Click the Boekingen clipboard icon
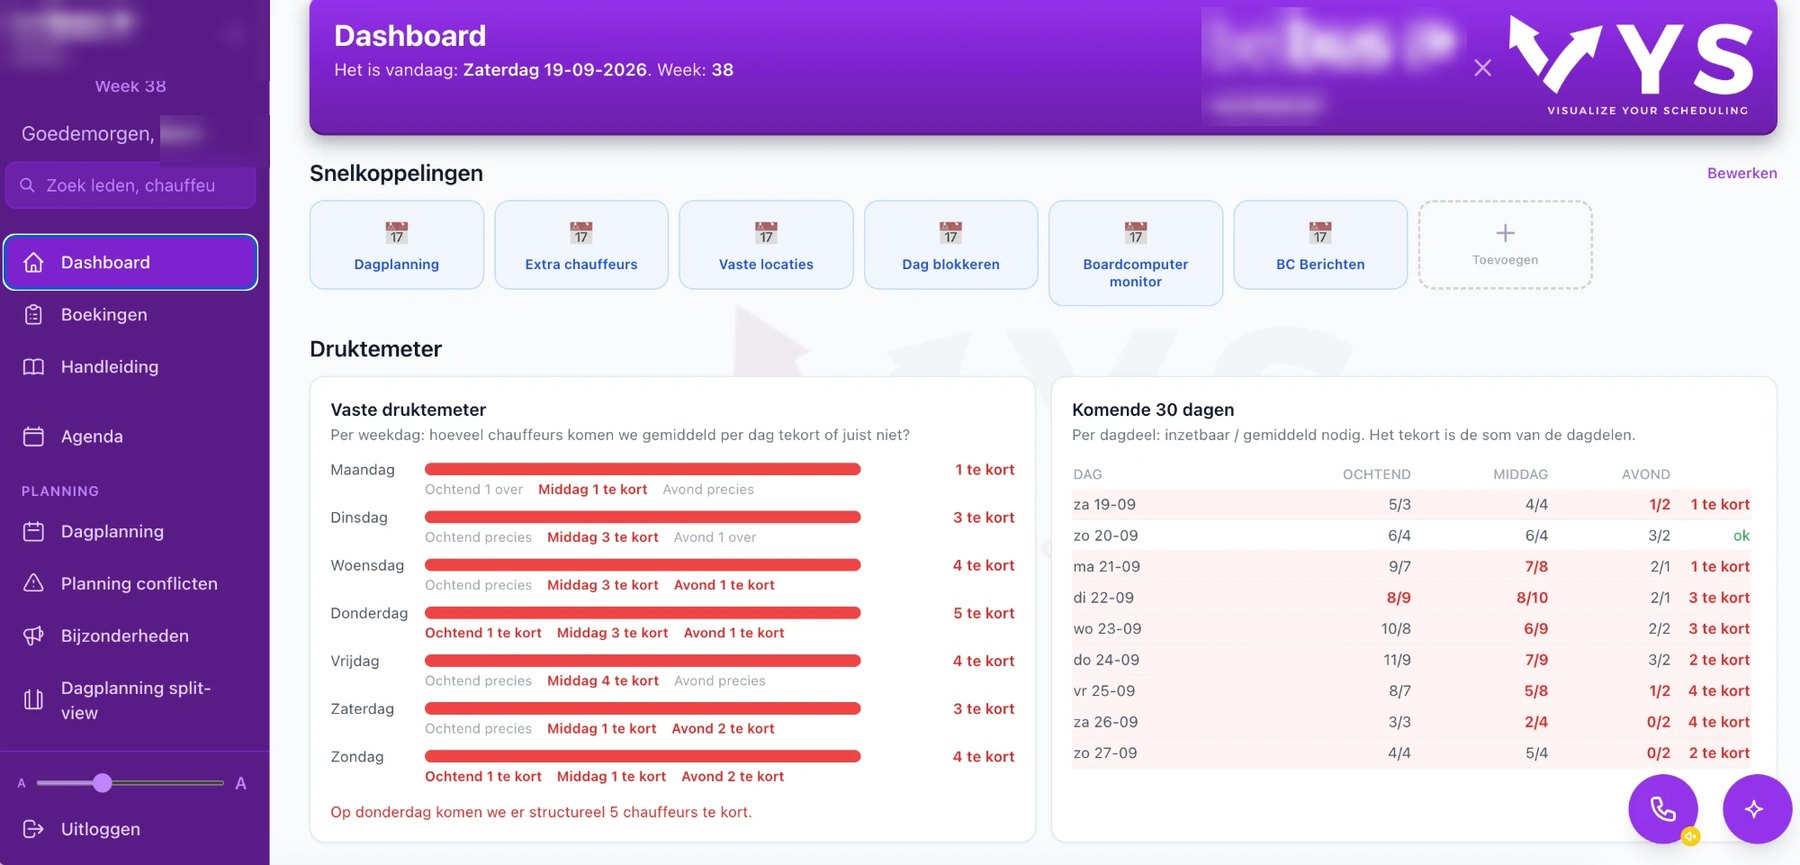 pyautogui.click(x=33, y=314)
